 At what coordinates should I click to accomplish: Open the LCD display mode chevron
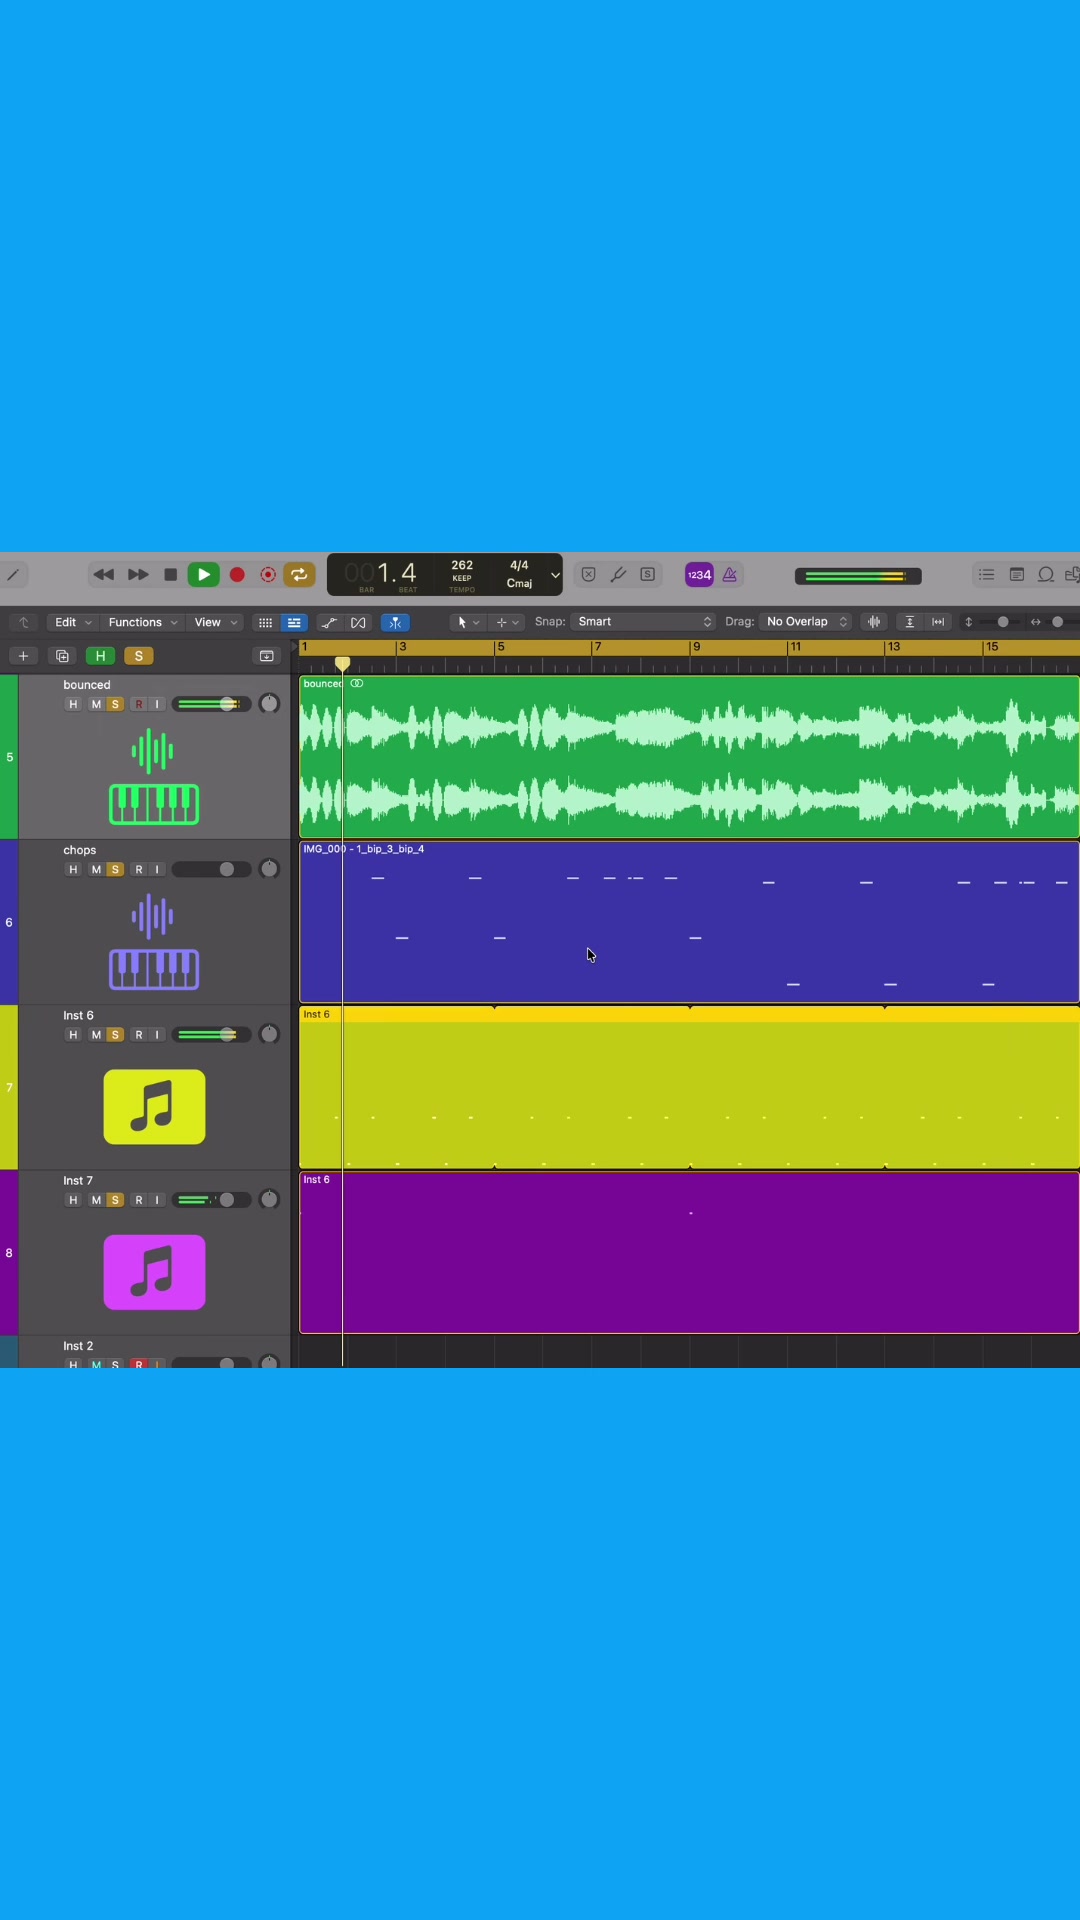point(555,575)
